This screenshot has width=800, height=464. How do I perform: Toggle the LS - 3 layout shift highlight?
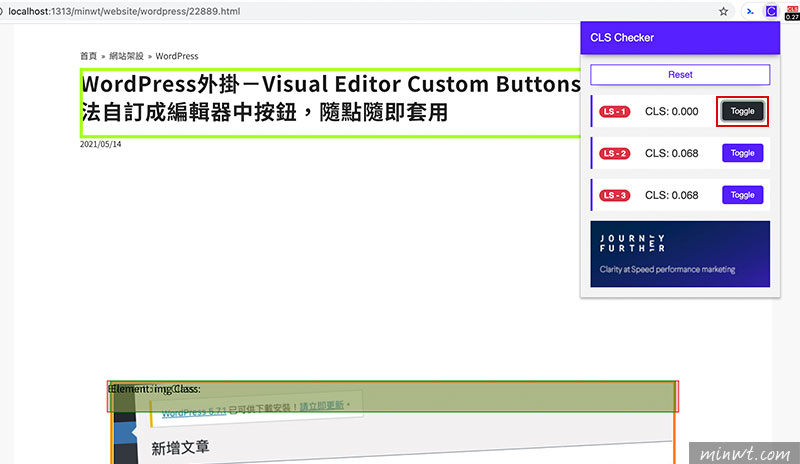[x=742, y=195]
